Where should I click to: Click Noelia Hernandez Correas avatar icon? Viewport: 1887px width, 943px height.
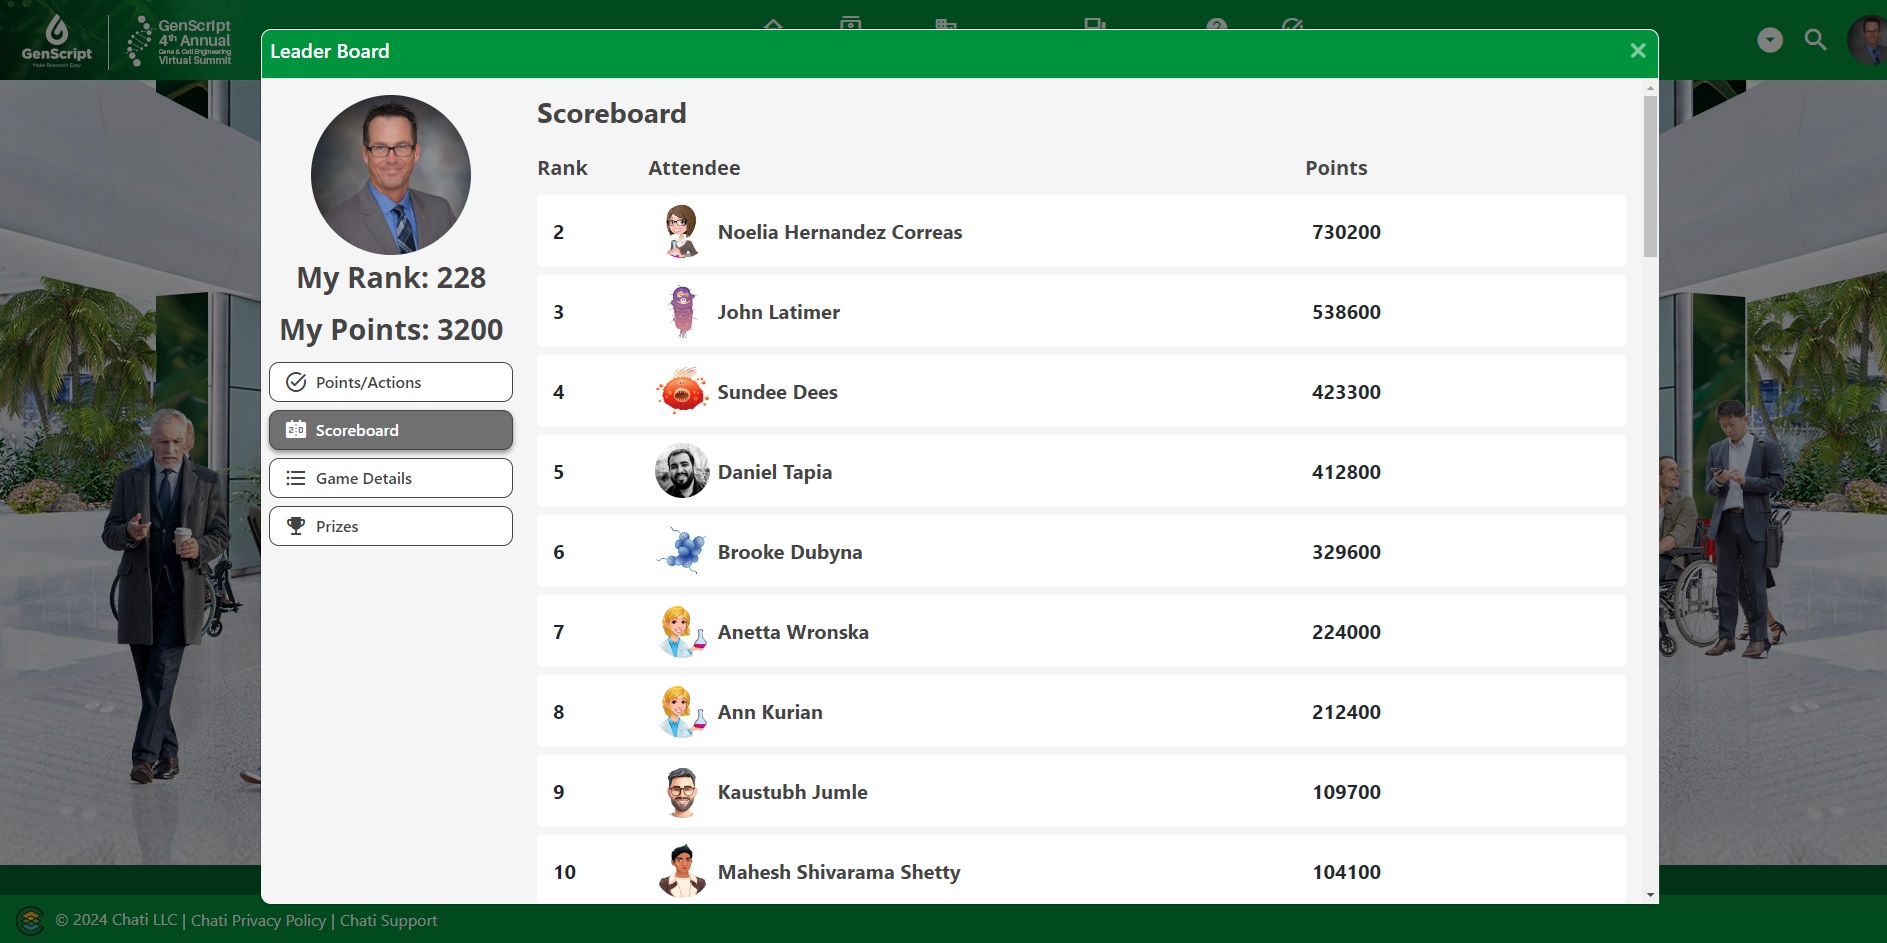[x=682, y=232]
